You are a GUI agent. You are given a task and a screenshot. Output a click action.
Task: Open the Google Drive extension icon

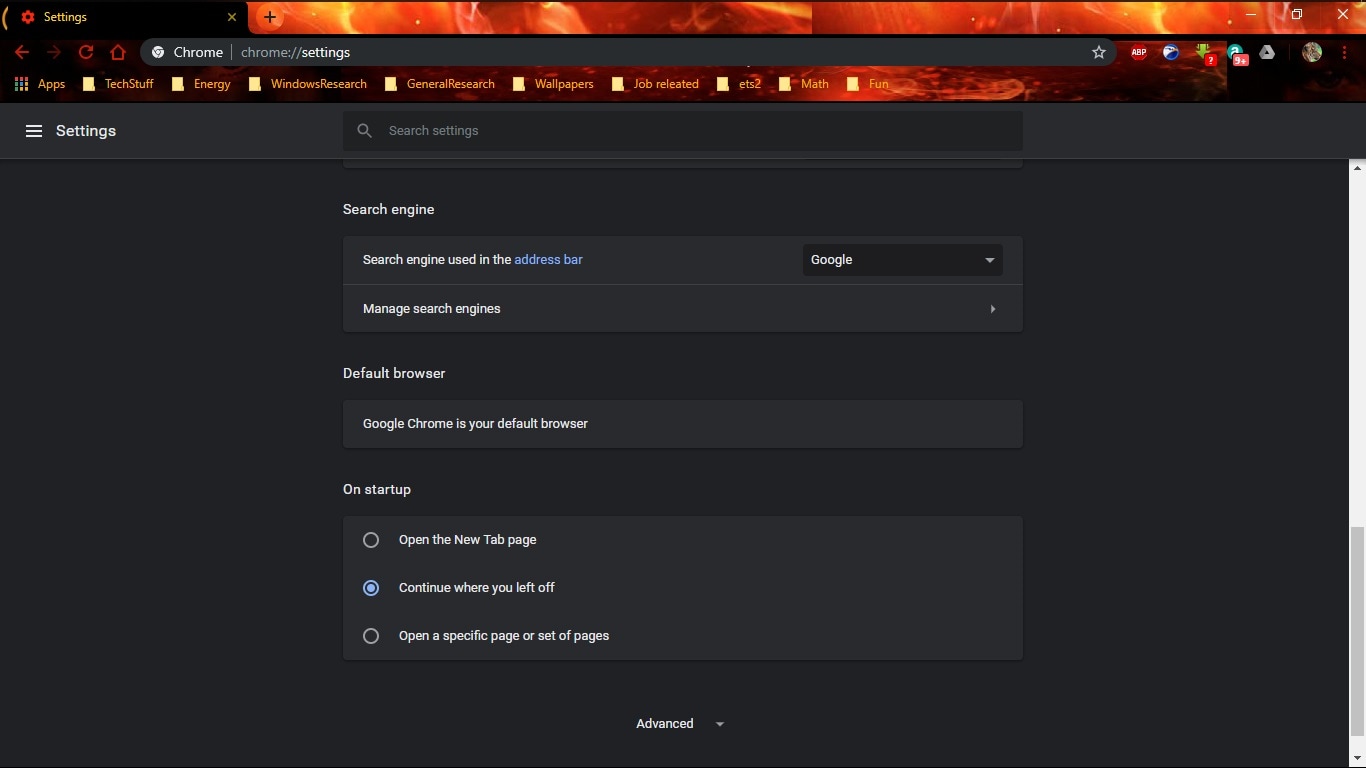point(1270,52)
